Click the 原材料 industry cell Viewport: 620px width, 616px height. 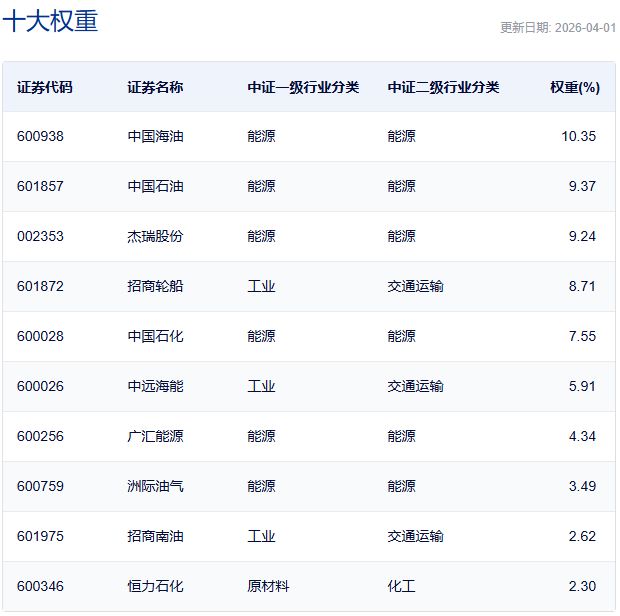point(268,586)
